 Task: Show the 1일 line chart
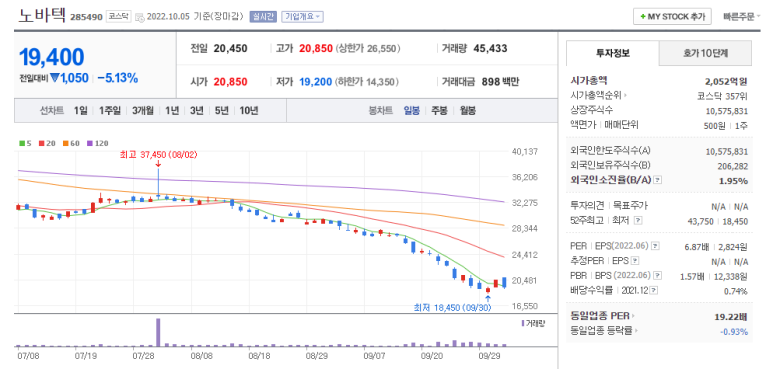pos(80,110)
